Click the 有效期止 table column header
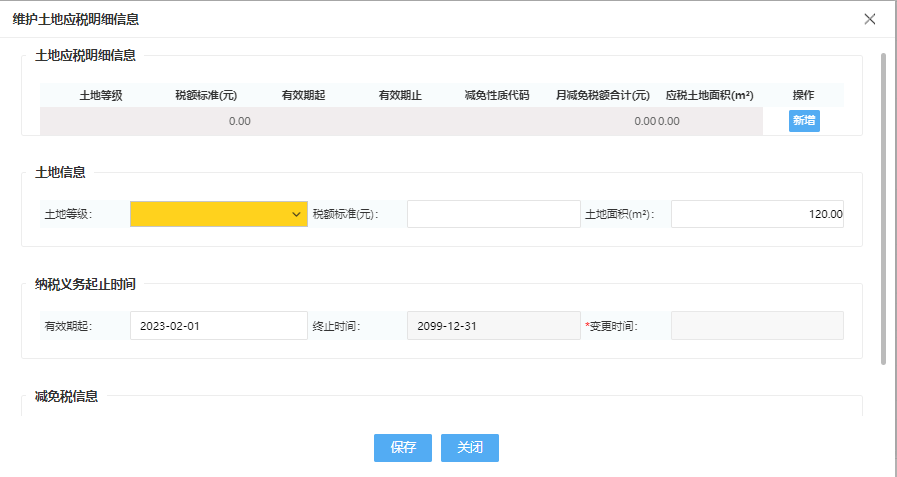Image resolution: width=897 pixels, height=477 pixels. (x=400, y=95)
